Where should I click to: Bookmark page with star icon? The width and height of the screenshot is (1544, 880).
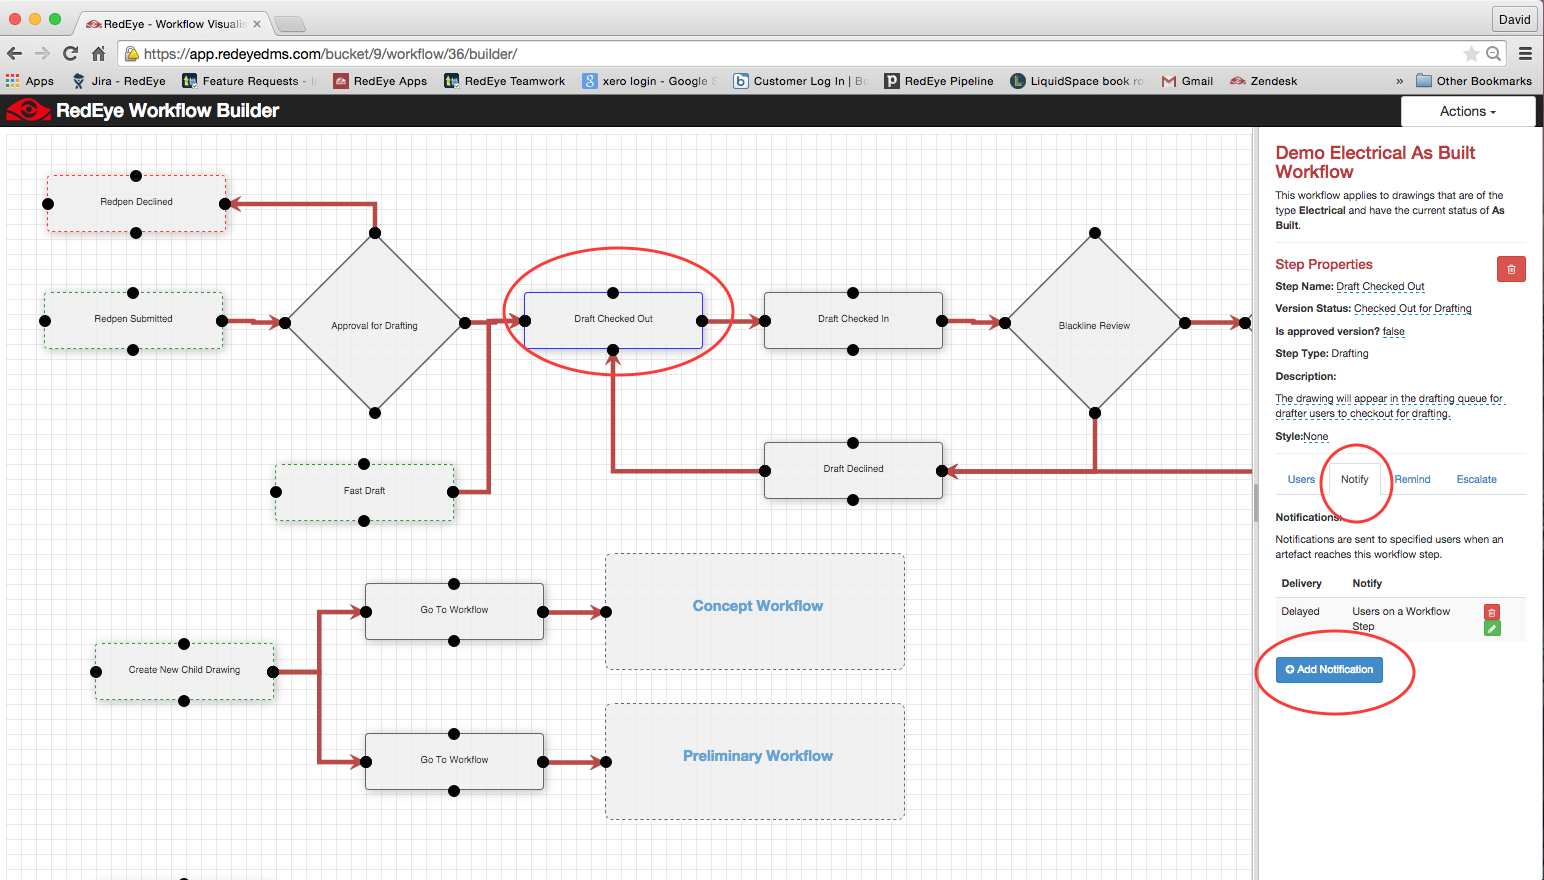1471,54
